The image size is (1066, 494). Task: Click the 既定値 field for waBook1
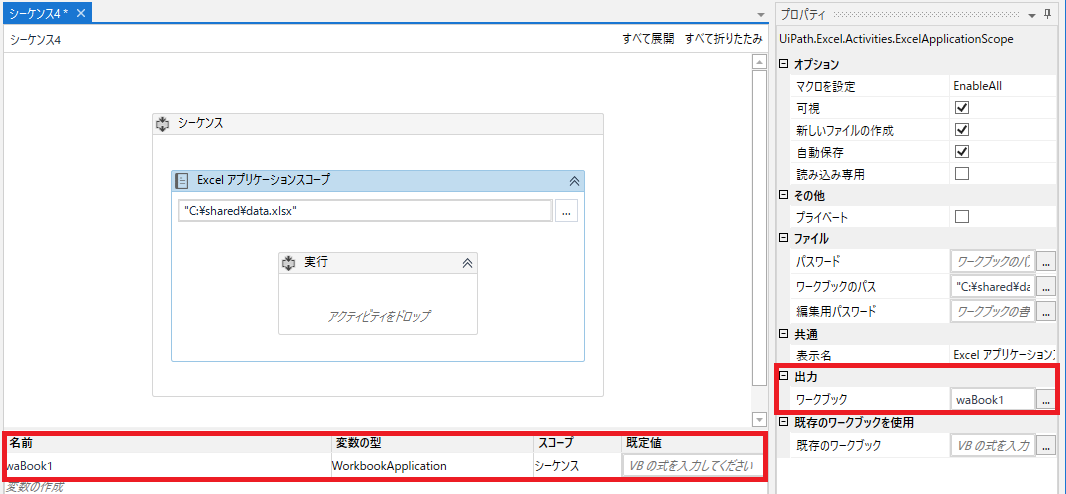pos(692,466)
